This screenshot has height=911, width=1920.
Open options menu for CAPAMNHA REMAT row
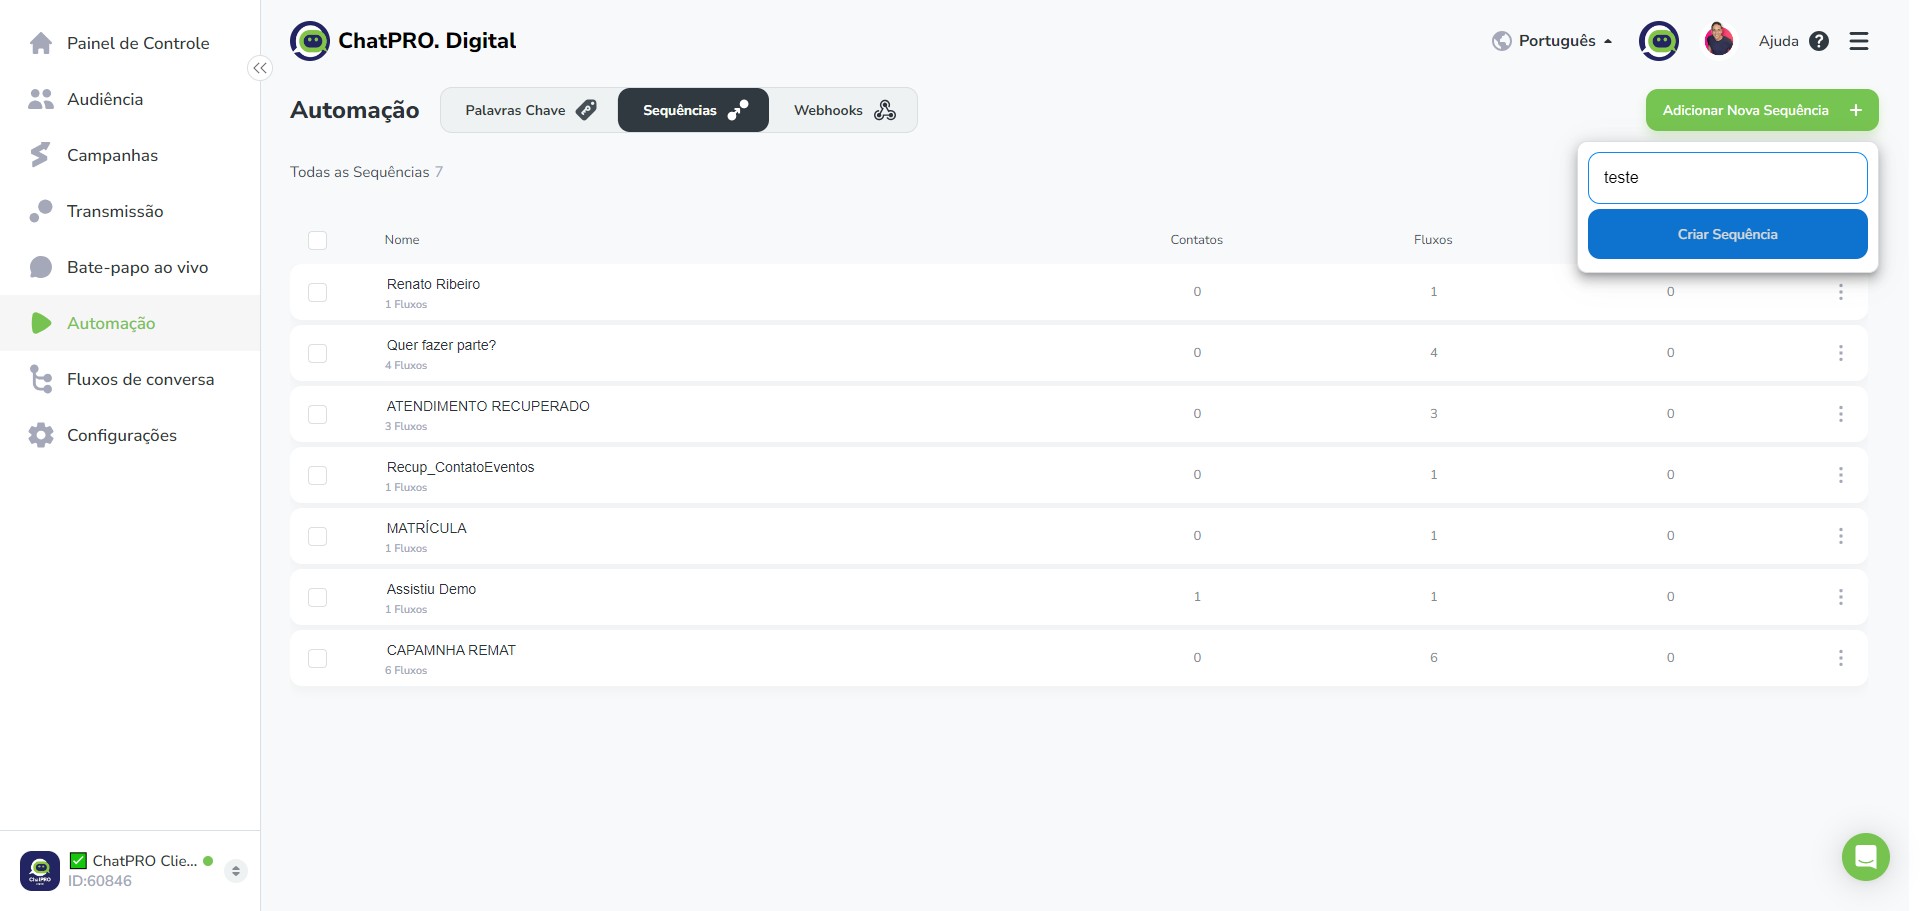1840,658
